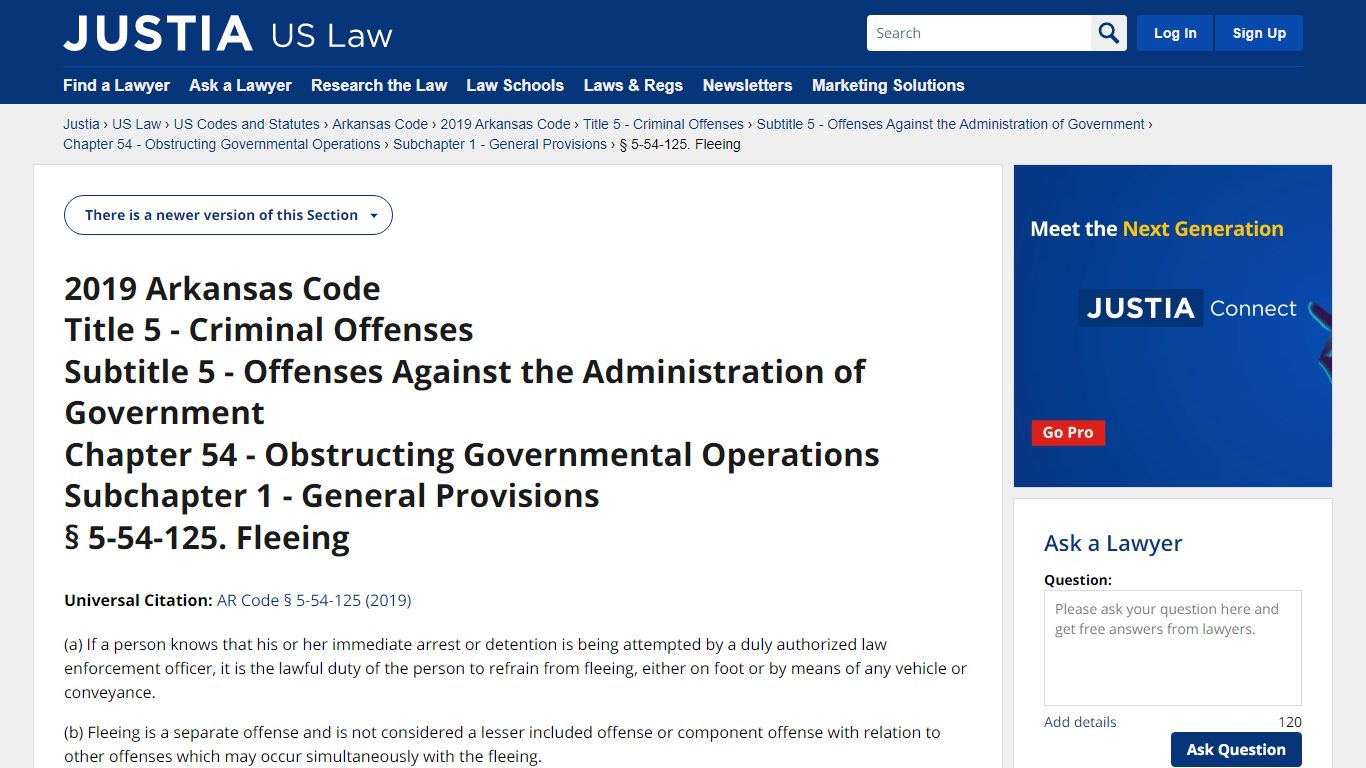Click the Log In button
This screenshot has height=768, width=1366.
click(1175, 33)
